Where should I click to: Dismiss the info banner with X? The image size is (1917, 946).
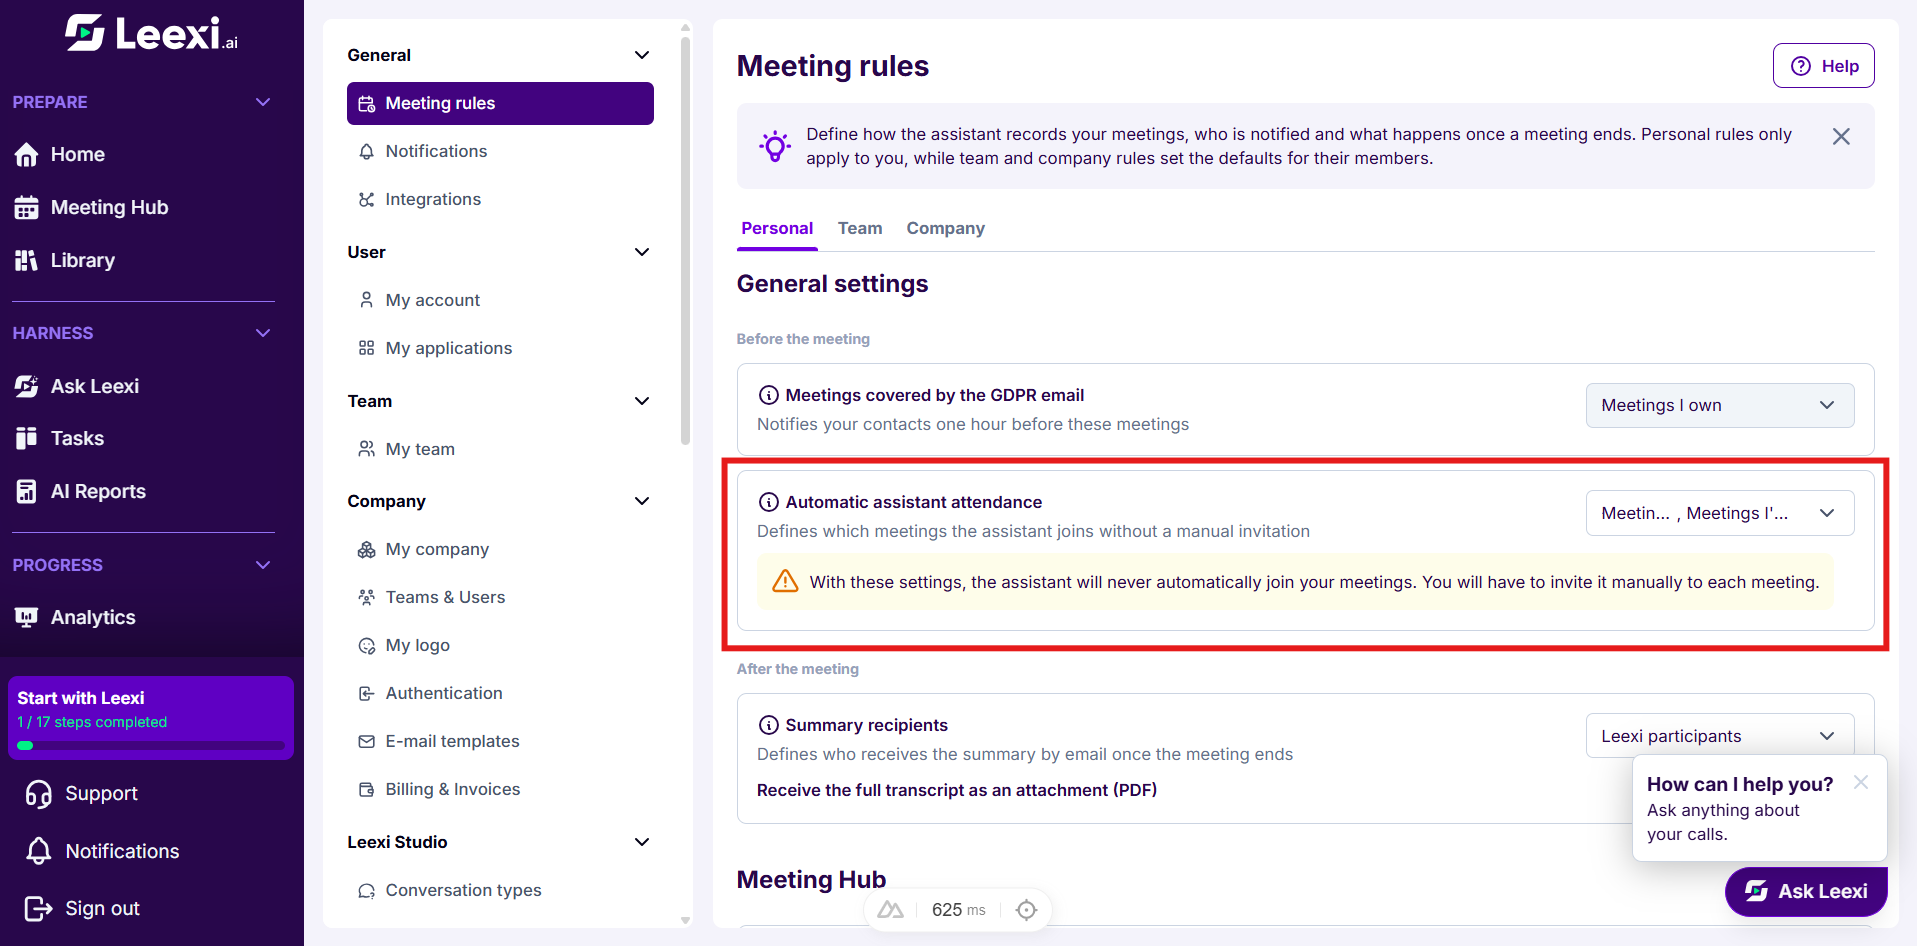pos(1841,137)
